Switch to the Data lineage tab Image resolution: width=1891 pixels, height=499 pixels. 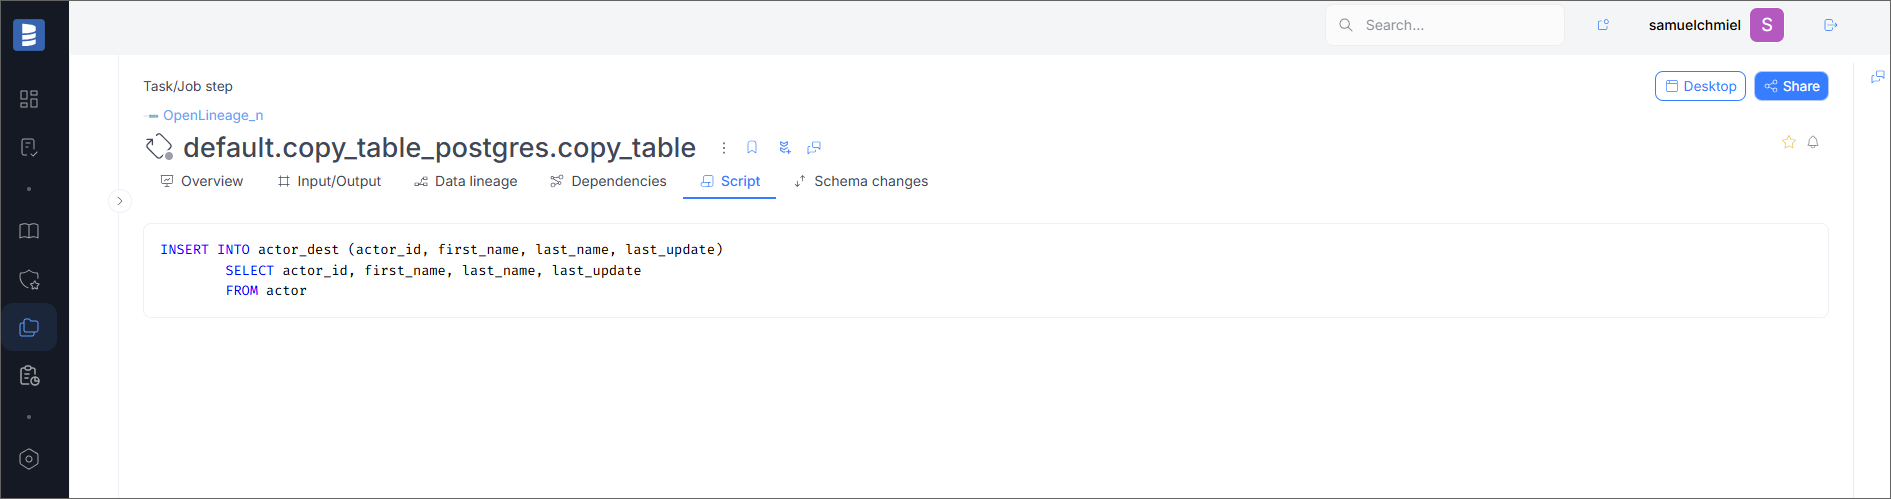466,181
